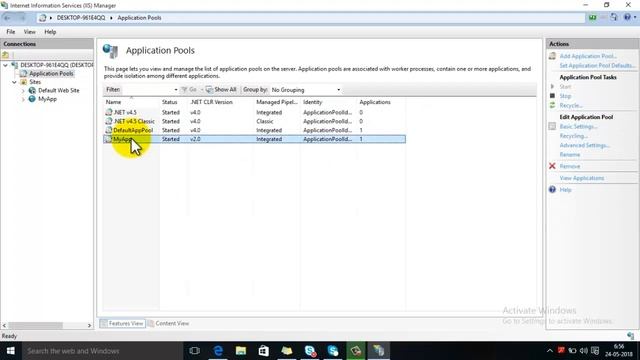Click the Stop pool task icon
Screen dimensions: 640x360
[552, 96]
